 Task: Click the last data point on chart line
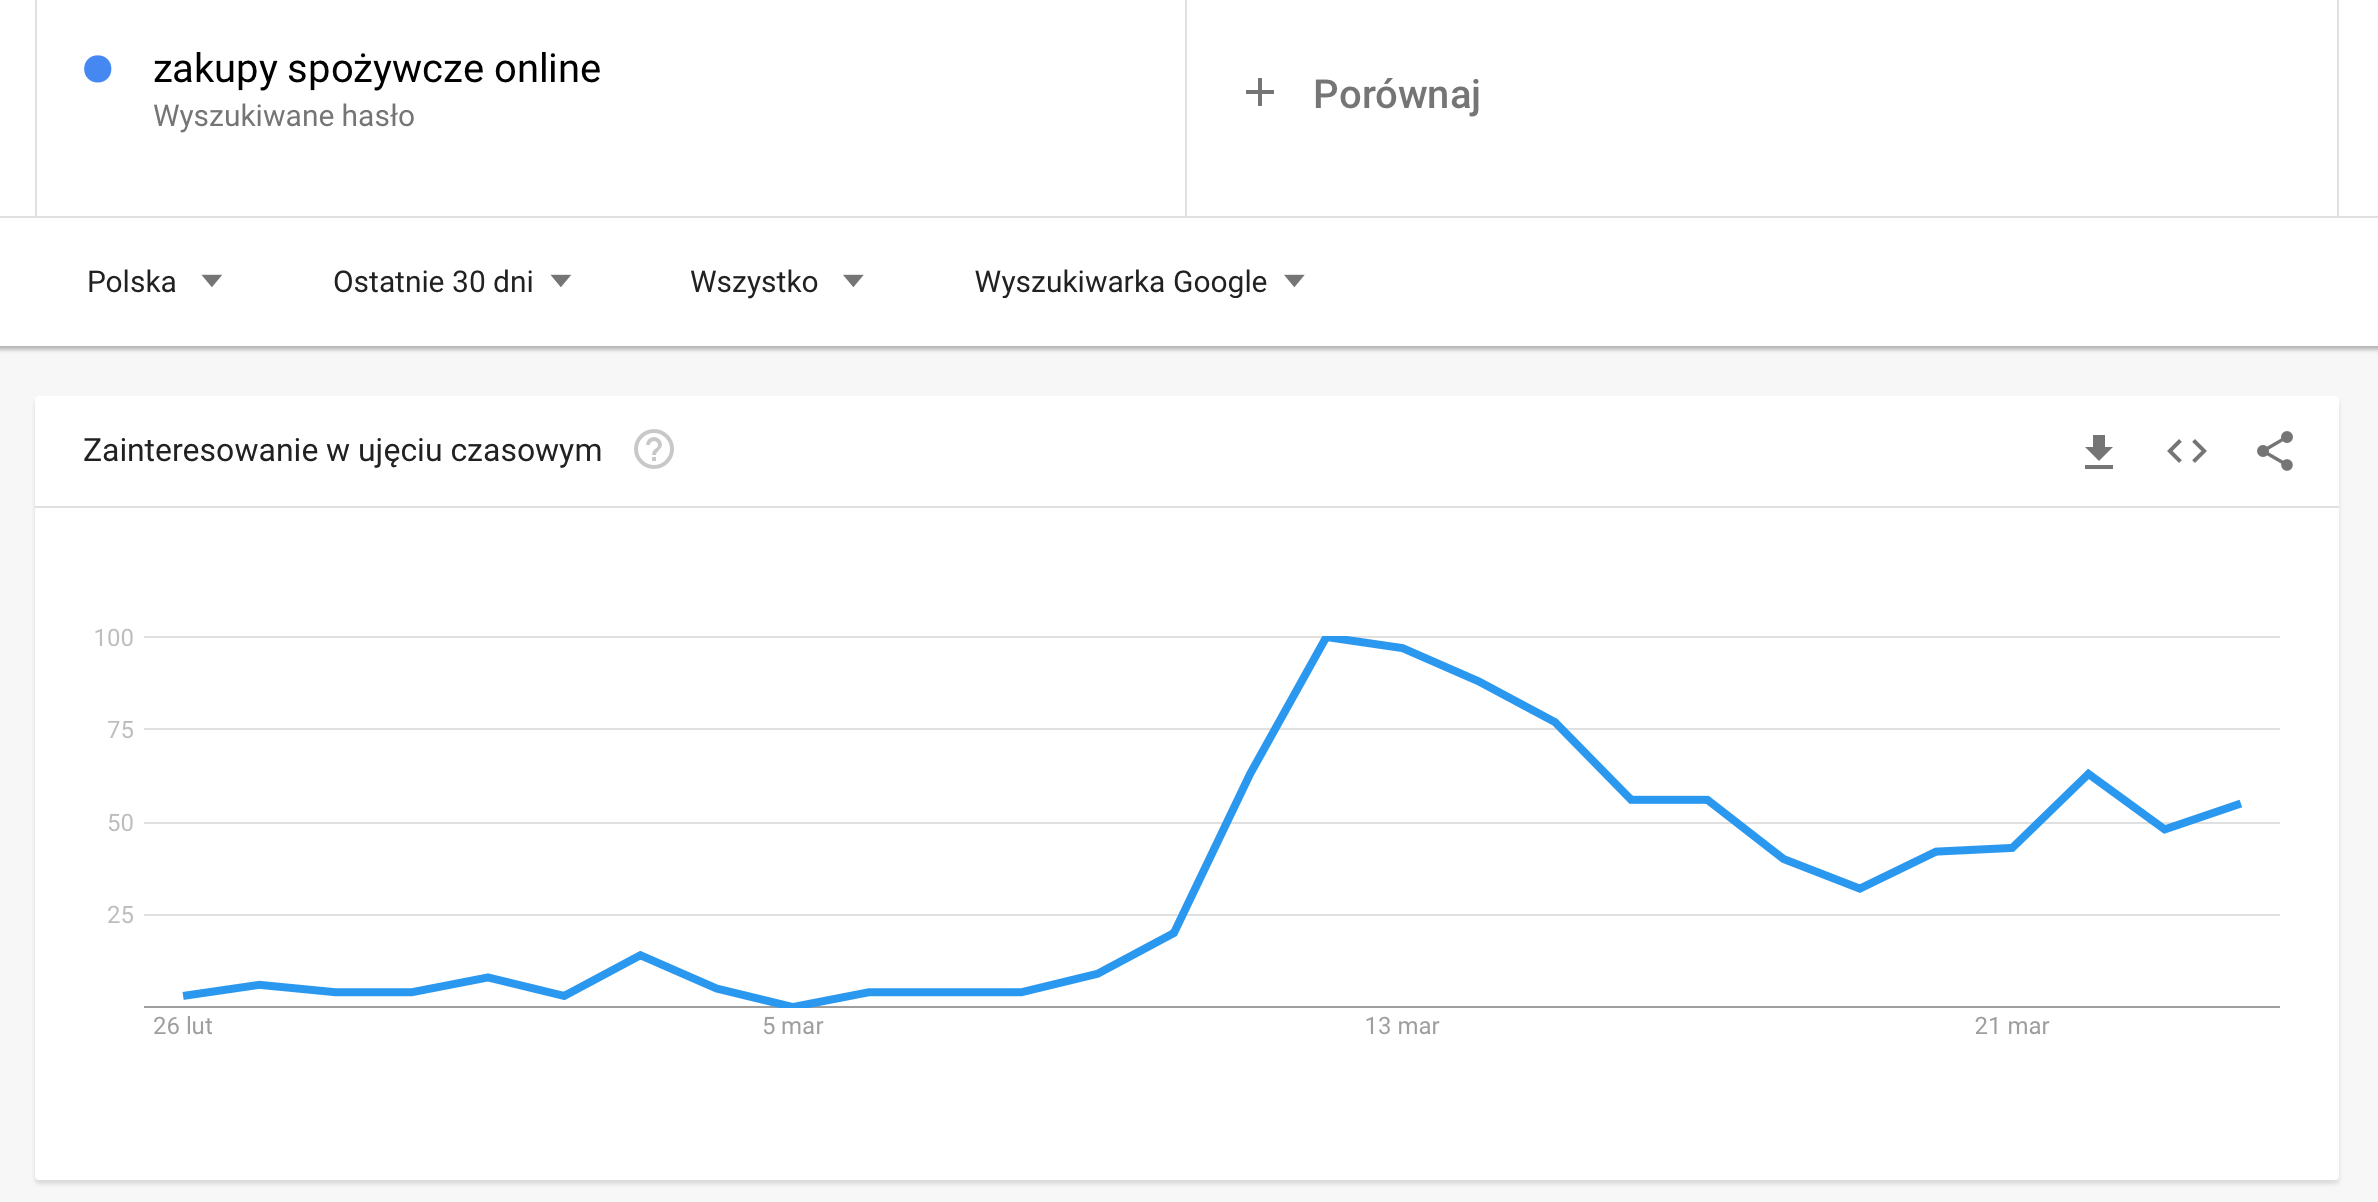pos(2239,804)
